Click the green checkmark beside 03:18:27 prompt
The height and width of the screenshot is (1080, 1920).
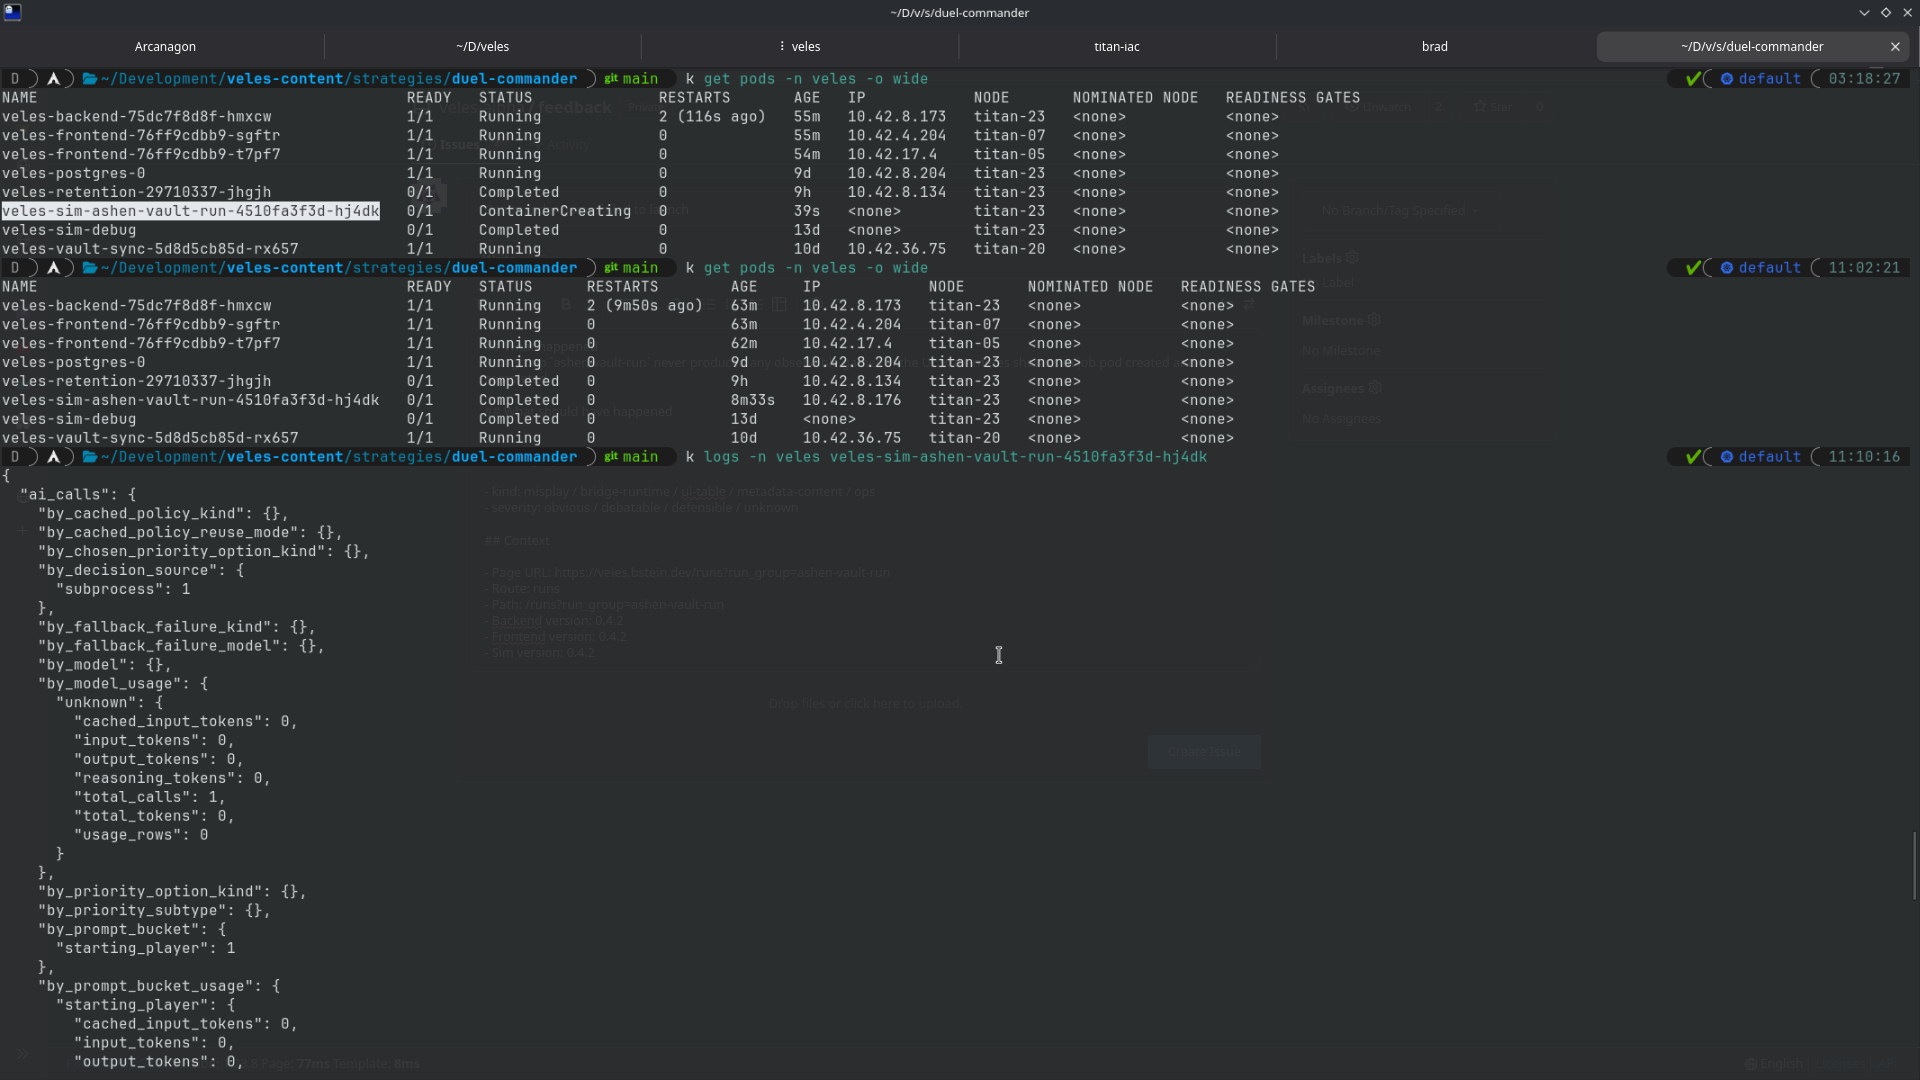click(x=1693, y=79)
